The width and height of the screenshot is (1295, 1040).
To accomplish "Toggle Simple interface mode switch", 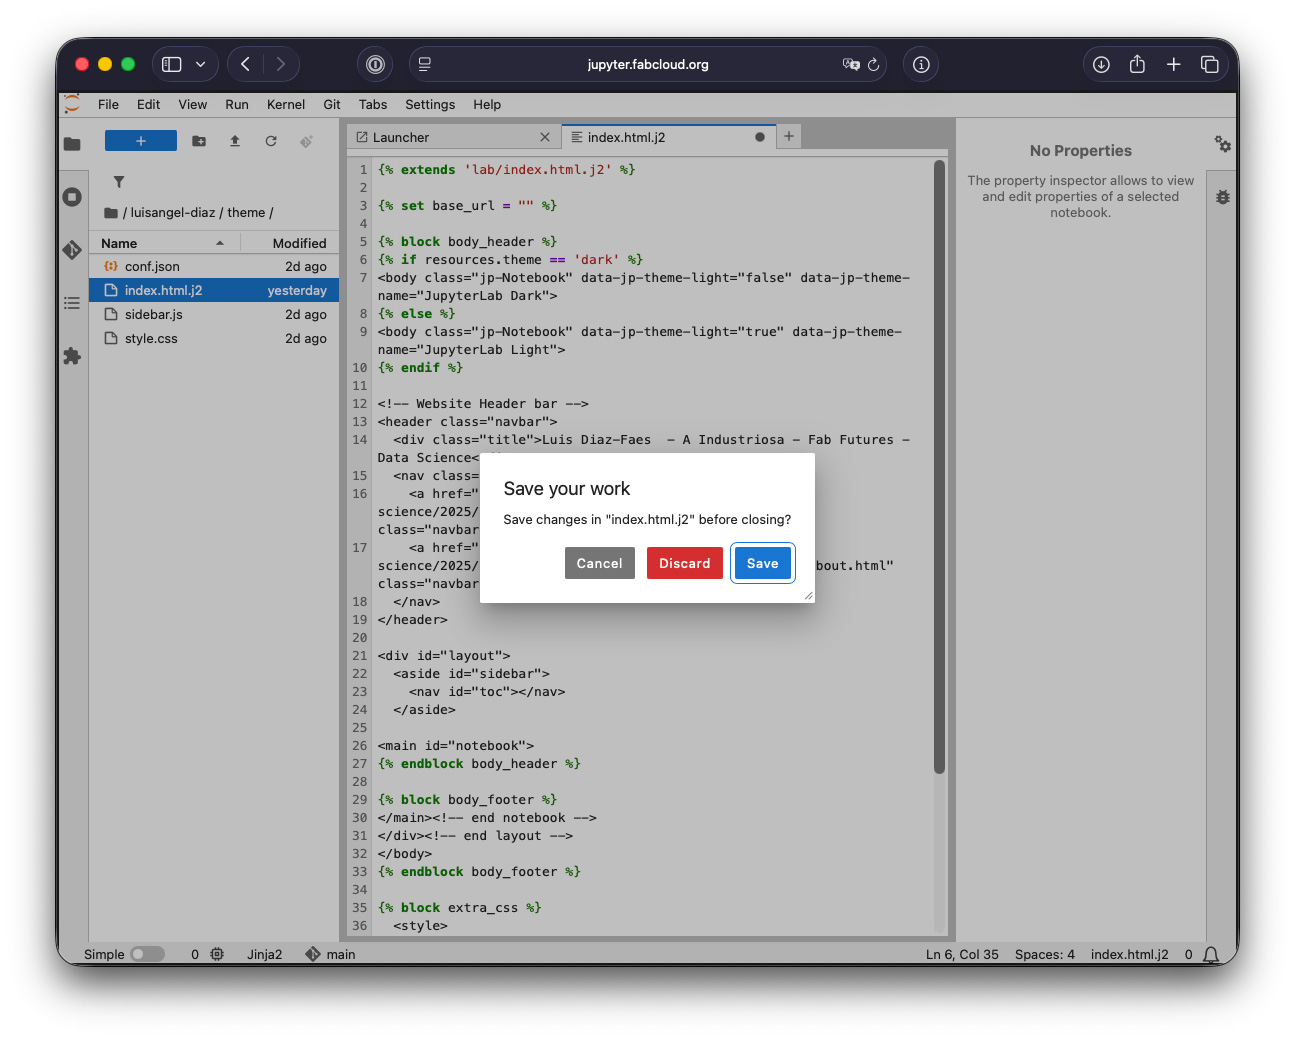I will (x=147, y=954).
